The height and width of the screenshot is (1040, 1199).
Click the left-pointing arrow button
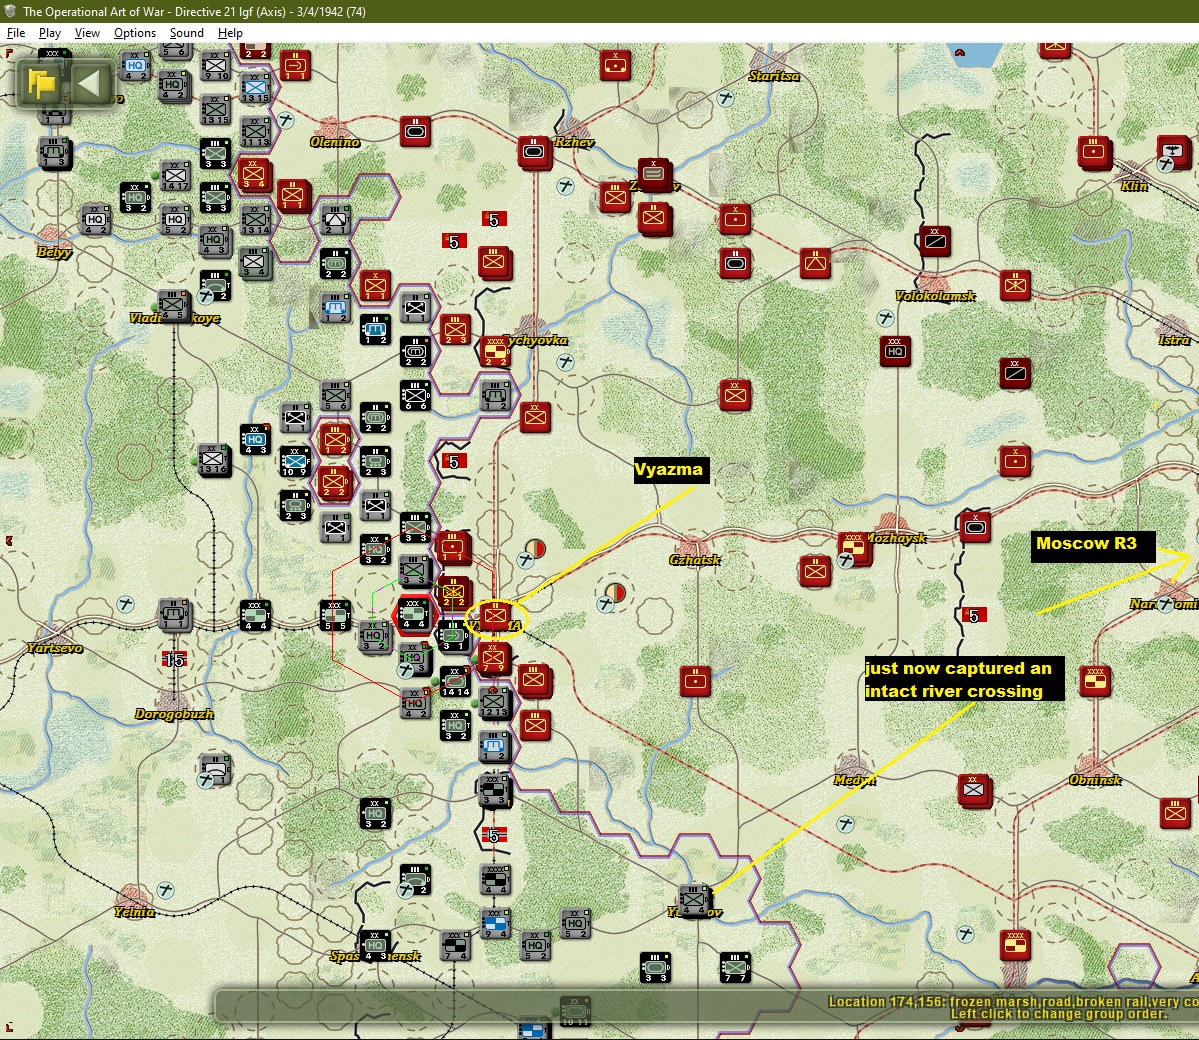91,82
